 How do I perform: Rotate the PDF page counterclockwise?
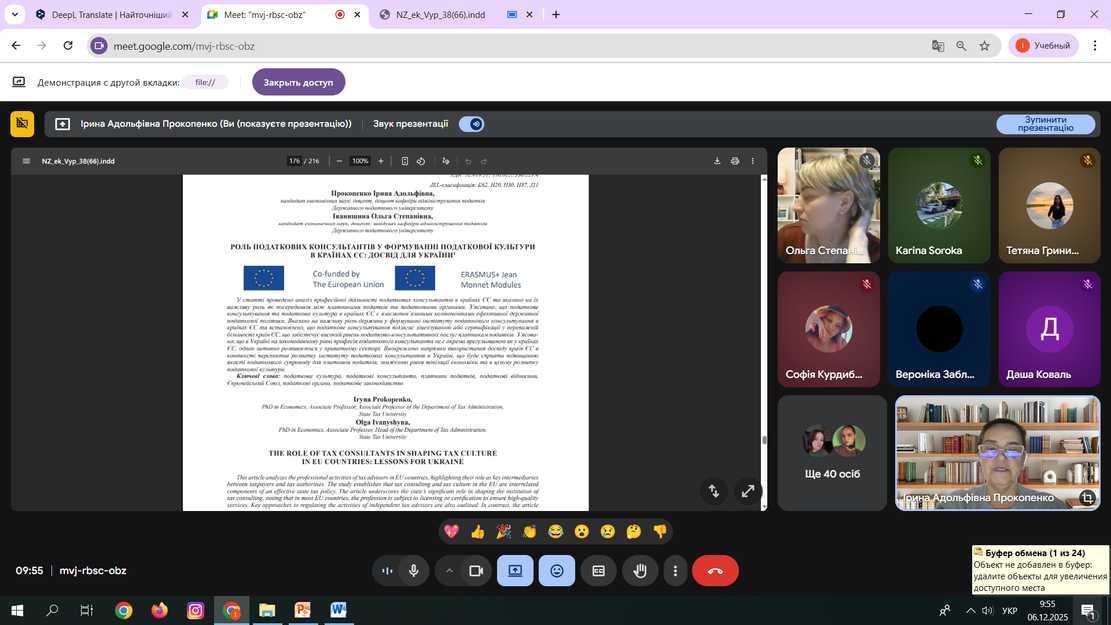pos(421,161)
